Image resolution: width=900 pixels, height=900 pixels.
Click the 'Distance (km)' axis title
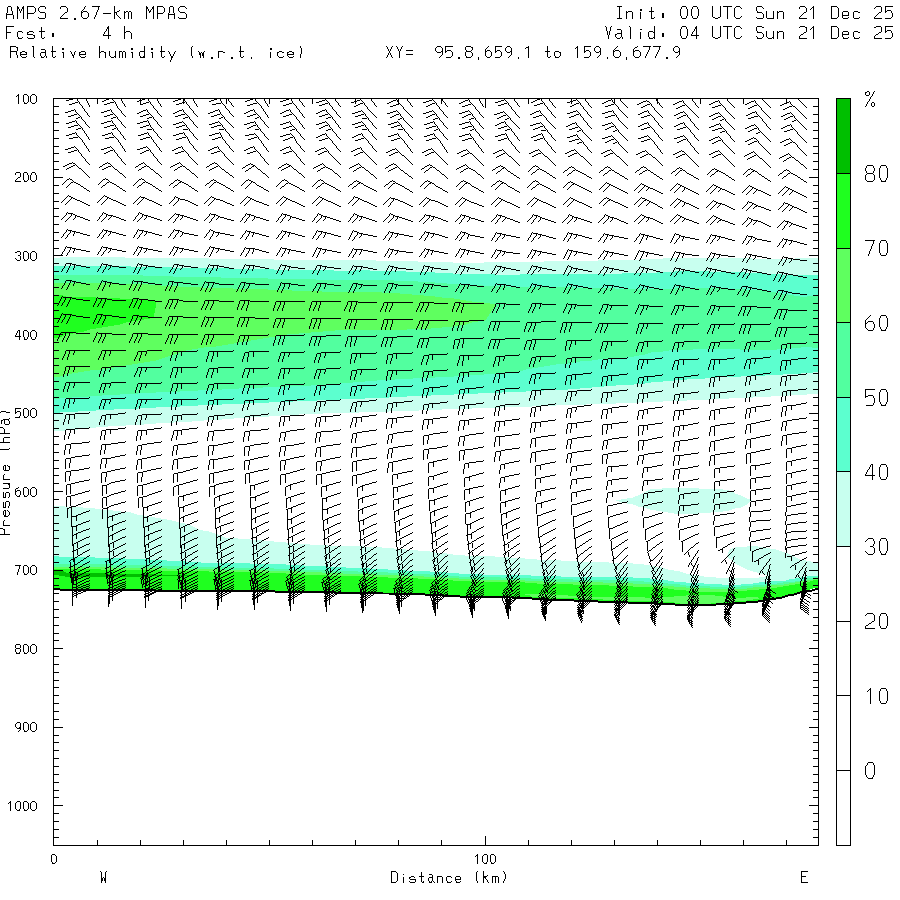pyautogui.click(x=449, y=878)
